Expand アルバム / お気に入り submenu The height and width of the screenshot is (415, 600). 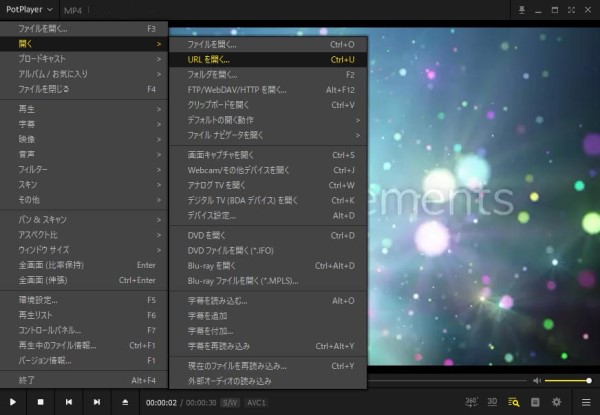click(84, 74)
